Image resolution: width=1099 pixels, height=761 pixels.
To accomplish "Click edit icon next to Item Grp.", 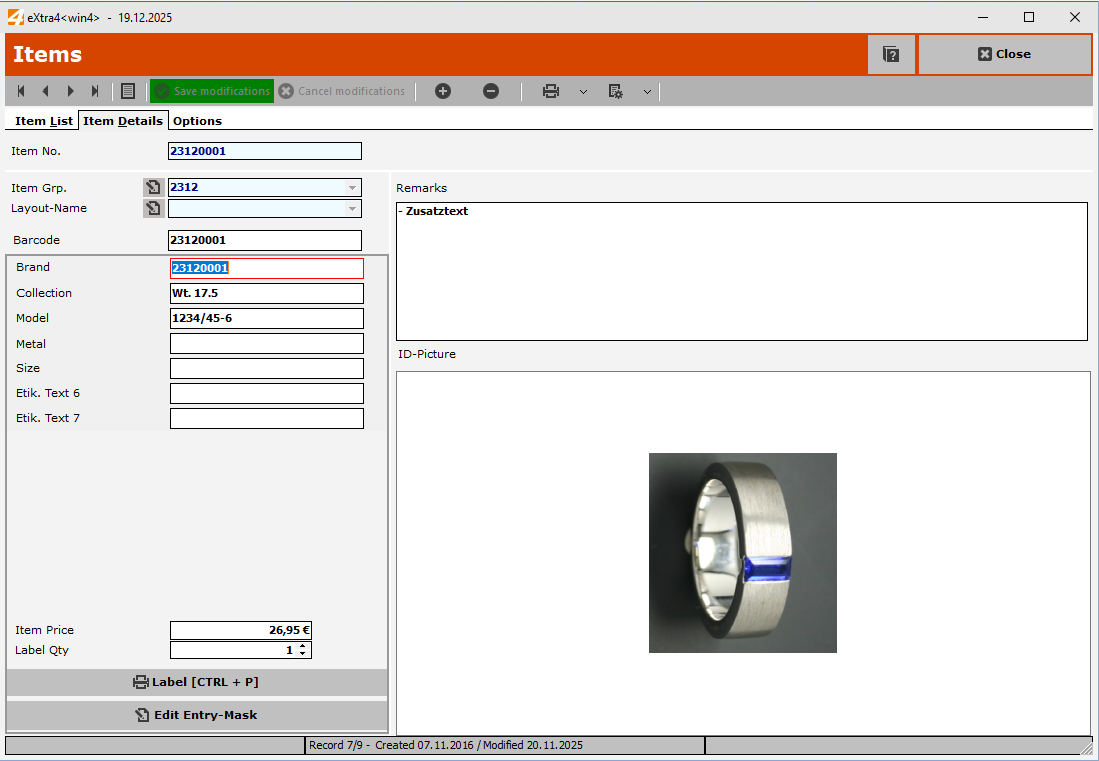I will (x=153, y=187).
